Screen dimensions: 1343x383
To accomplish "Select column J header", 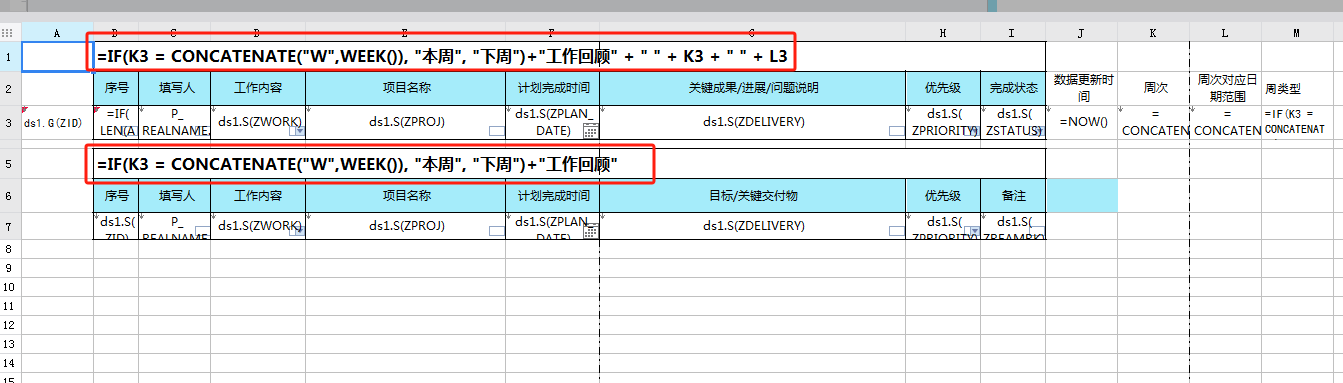I will click(1082, 33).
